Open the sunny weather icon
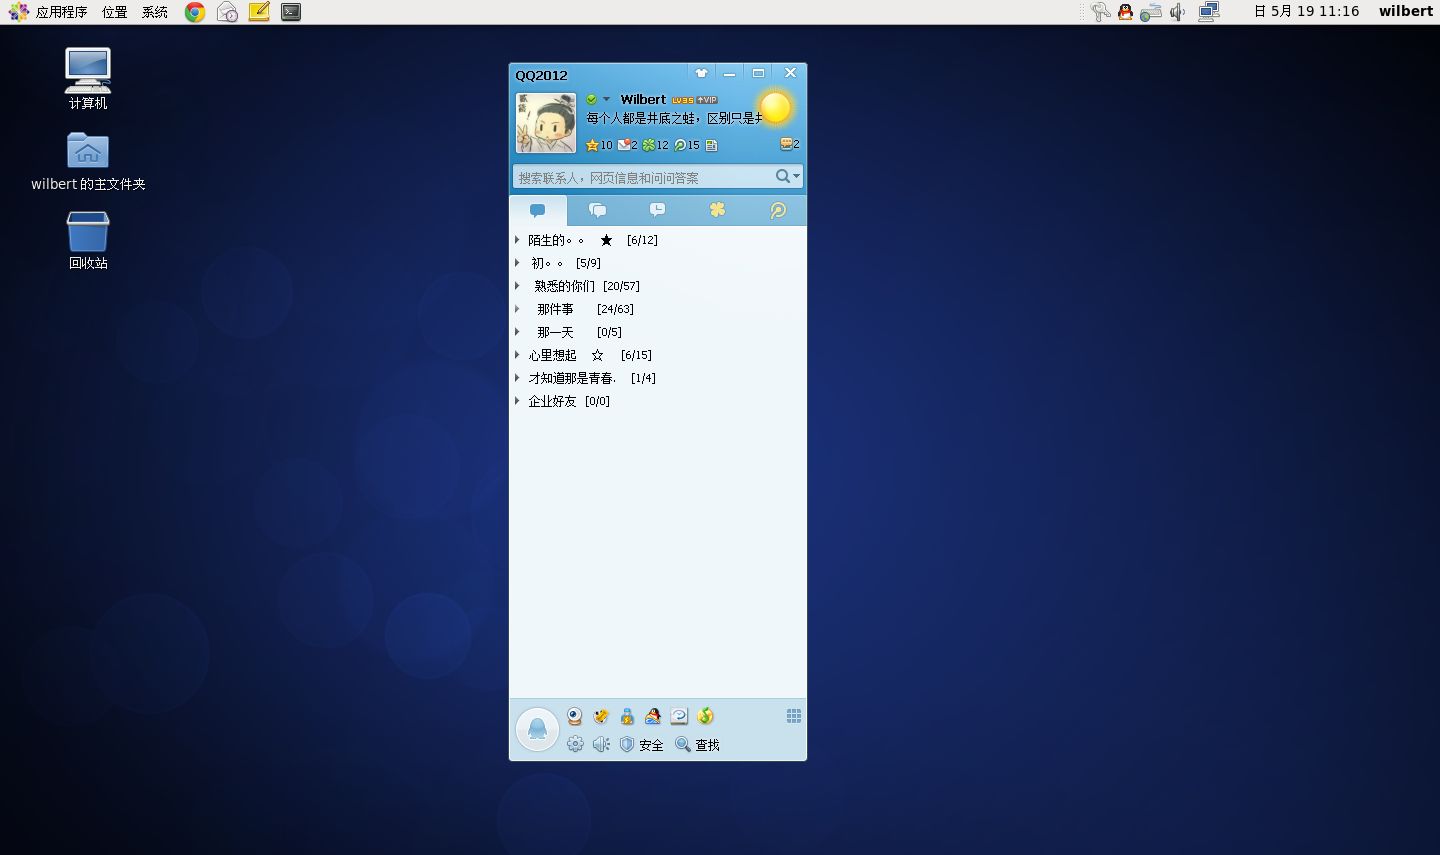 tap(775, 107)
